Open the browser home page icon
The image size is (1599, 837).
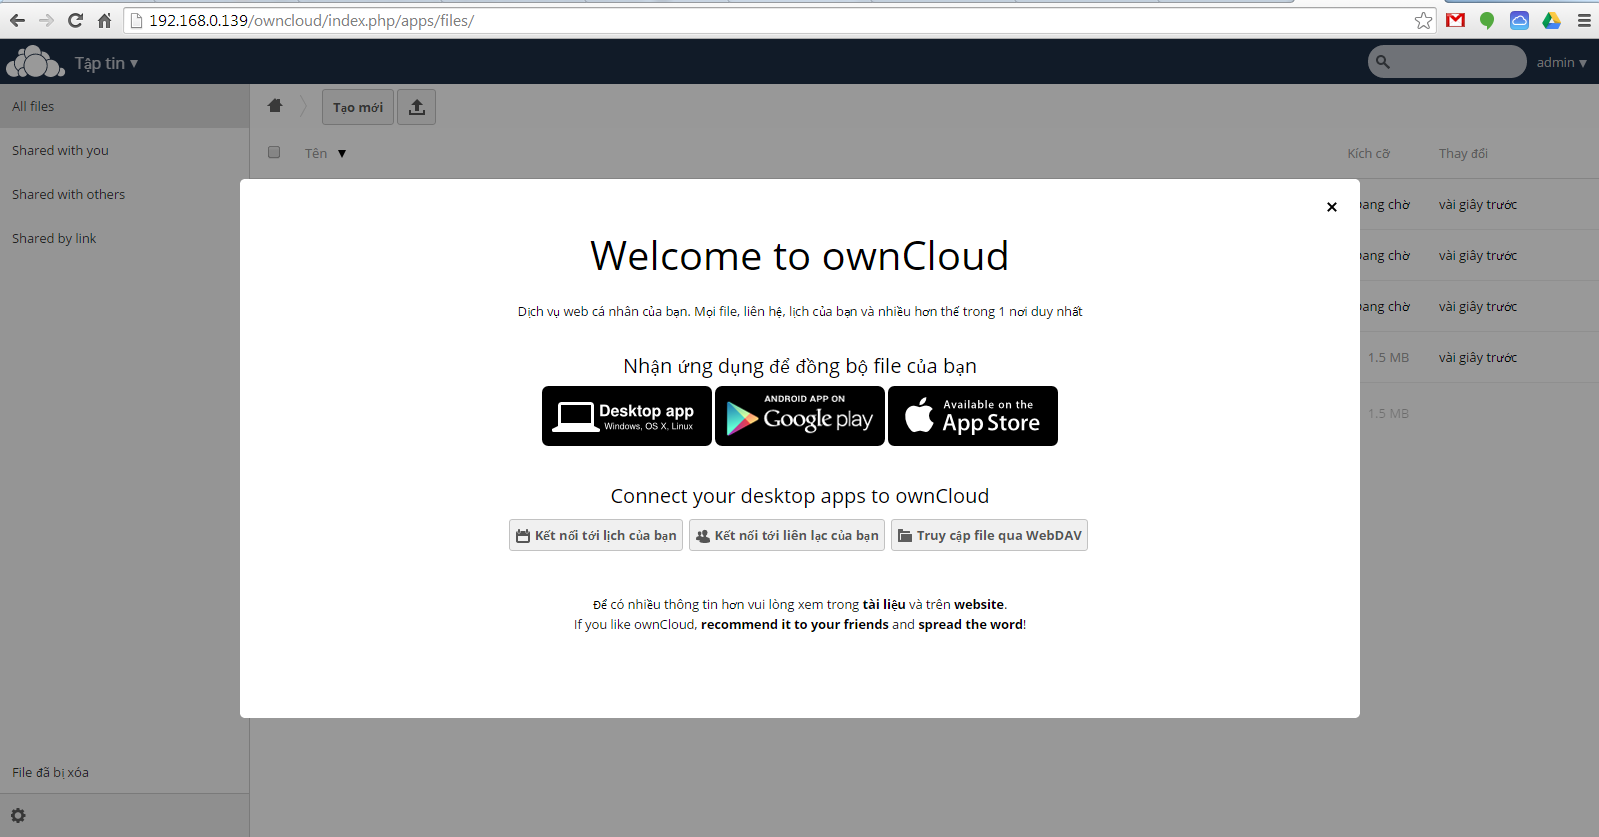point(104,20)
